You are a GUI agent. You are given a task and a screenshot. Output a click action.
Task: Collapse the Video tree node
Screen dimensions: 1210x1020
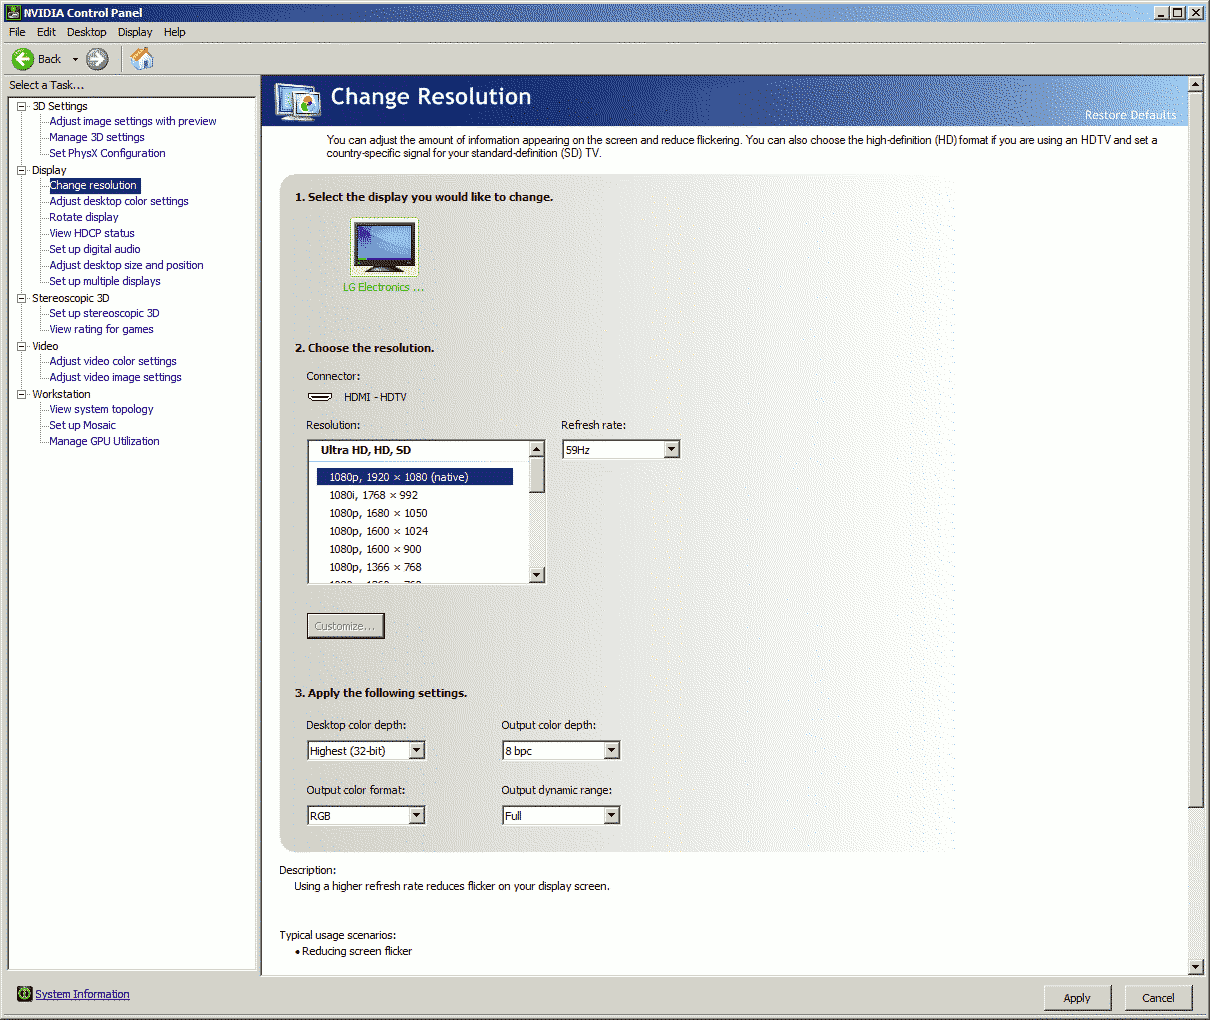(21, 346)
